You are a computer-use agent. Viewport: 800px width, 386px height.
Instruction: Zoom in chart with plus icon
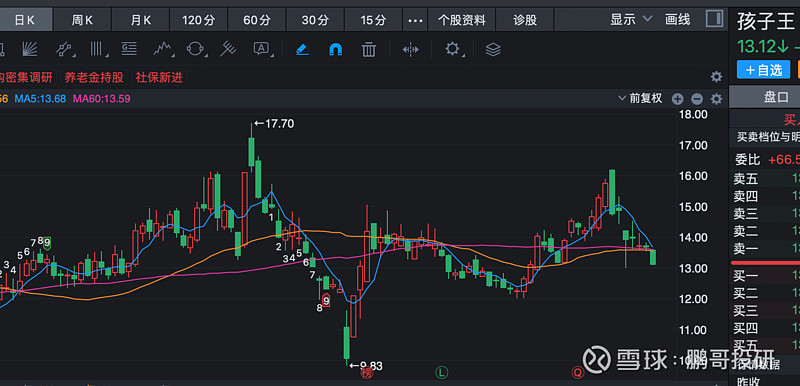[678, 99]
